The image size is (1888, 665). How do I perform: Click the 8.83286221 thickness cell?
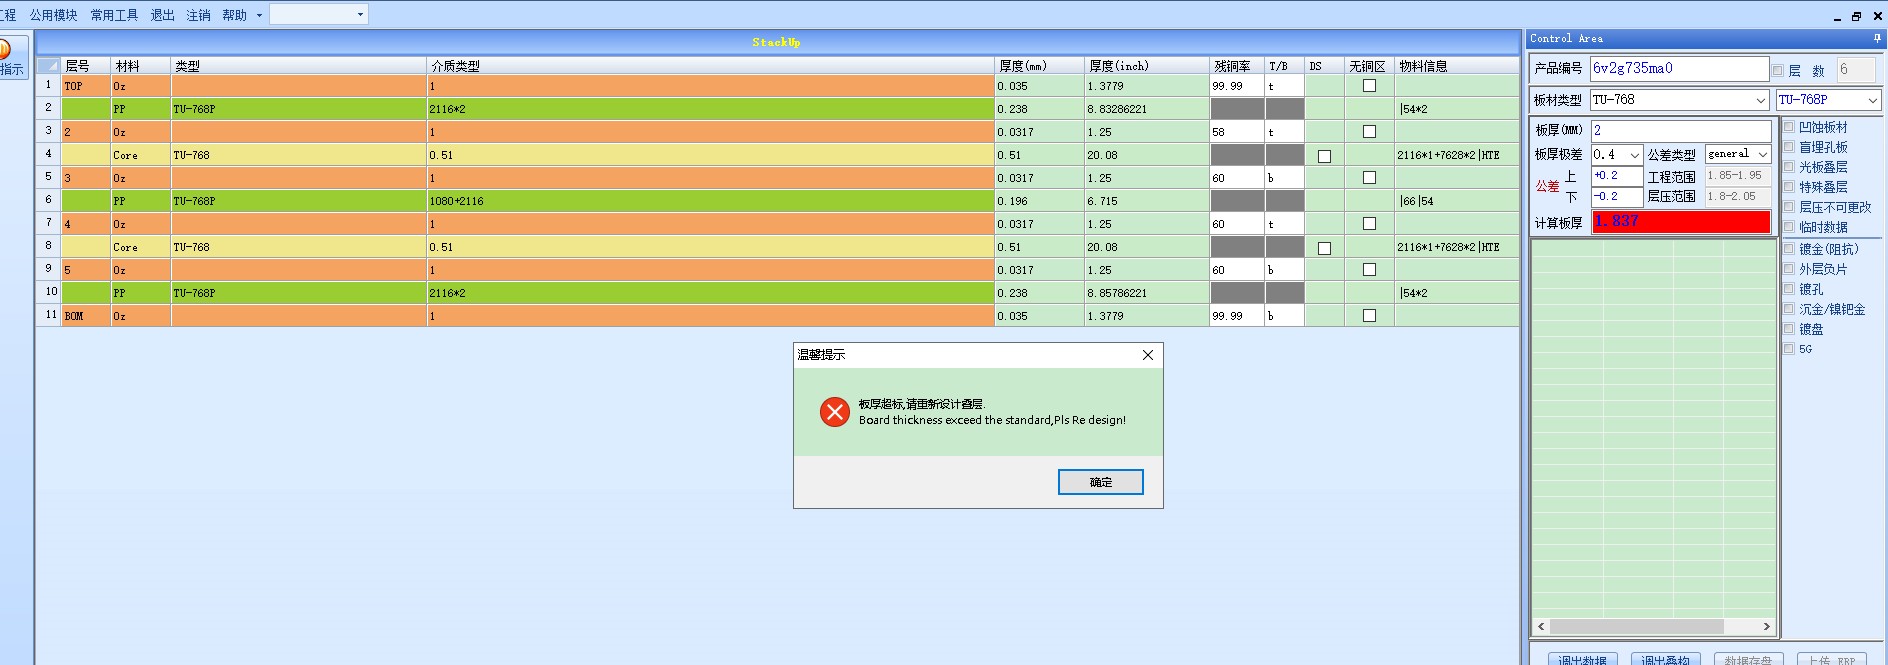click(x=1147, y=109)
